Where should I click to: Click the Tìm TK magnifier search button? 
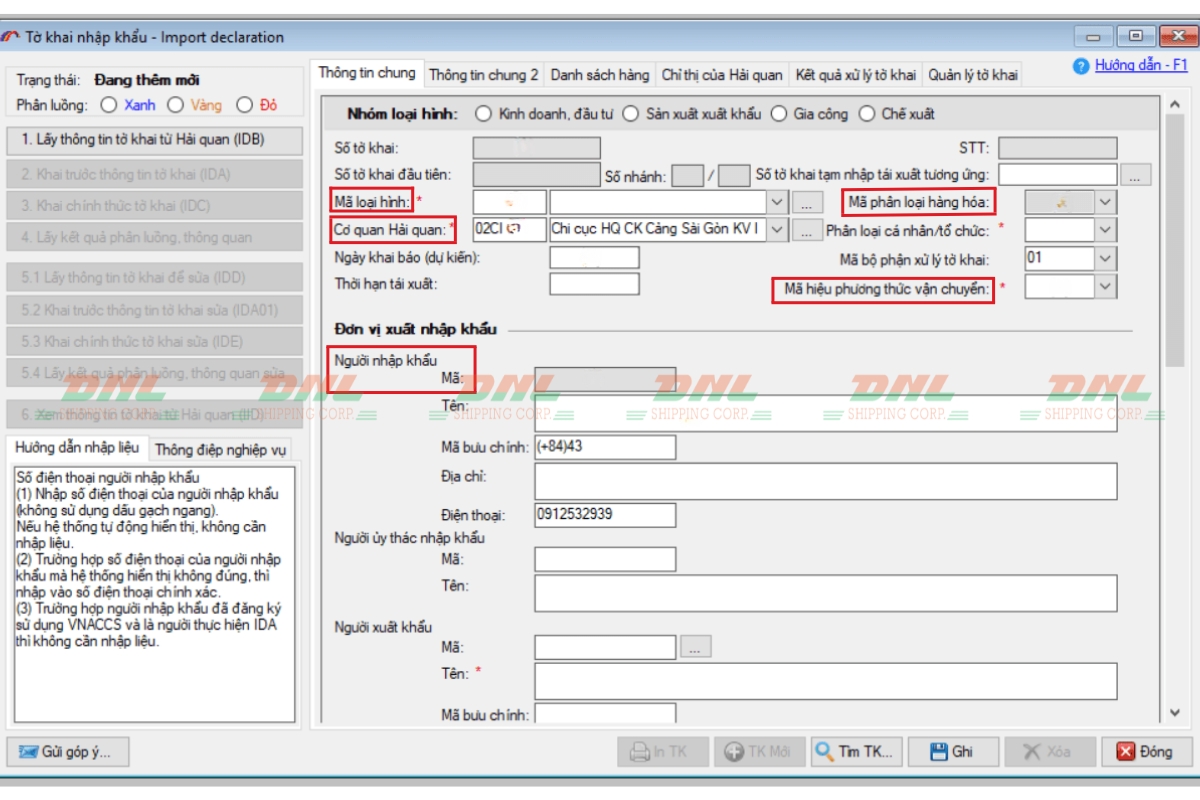click(x=856, y=752)
